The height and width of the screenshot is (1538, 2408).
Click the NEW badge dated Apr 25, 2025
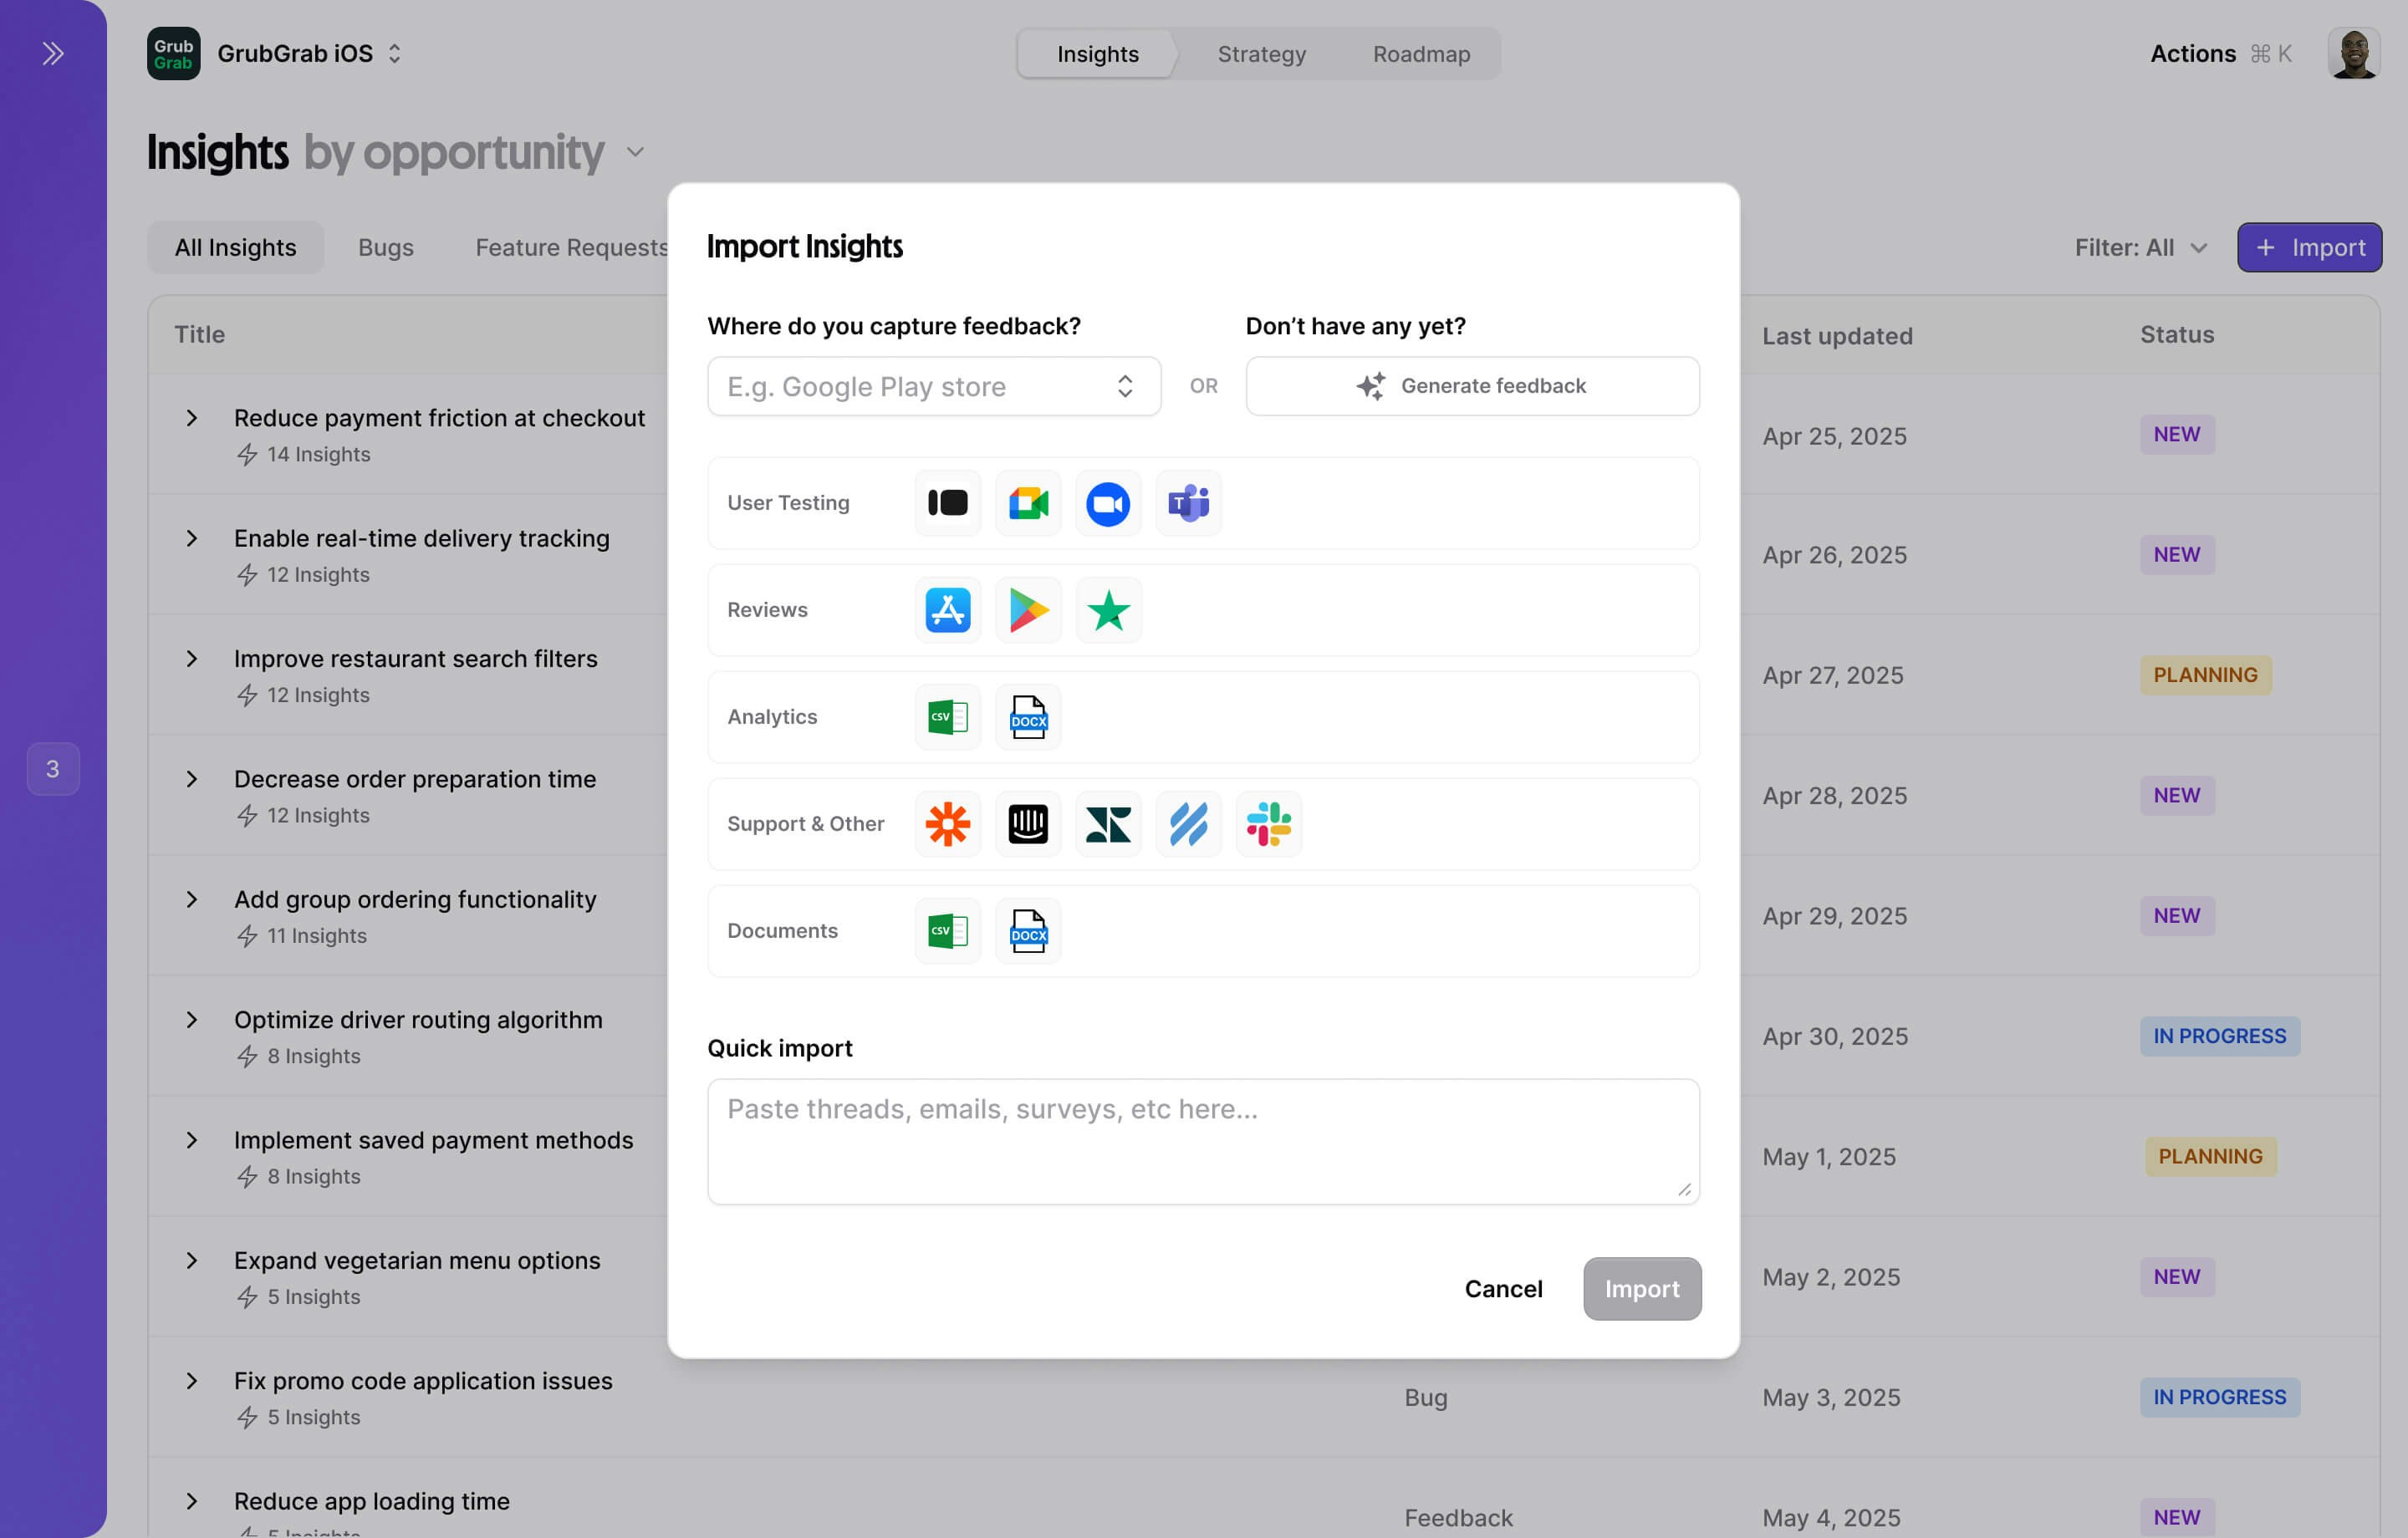point(2177,434)
